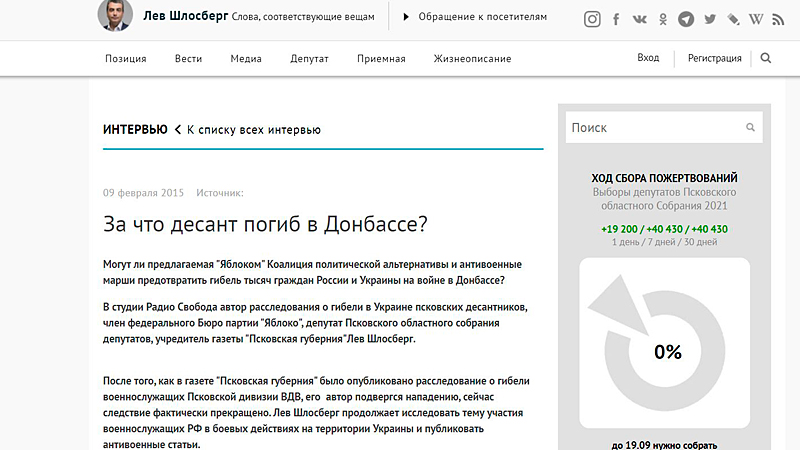Screen dimensions: 800x450
Task: Open the Facebook page icon
Action: click(x=616, y=19)
